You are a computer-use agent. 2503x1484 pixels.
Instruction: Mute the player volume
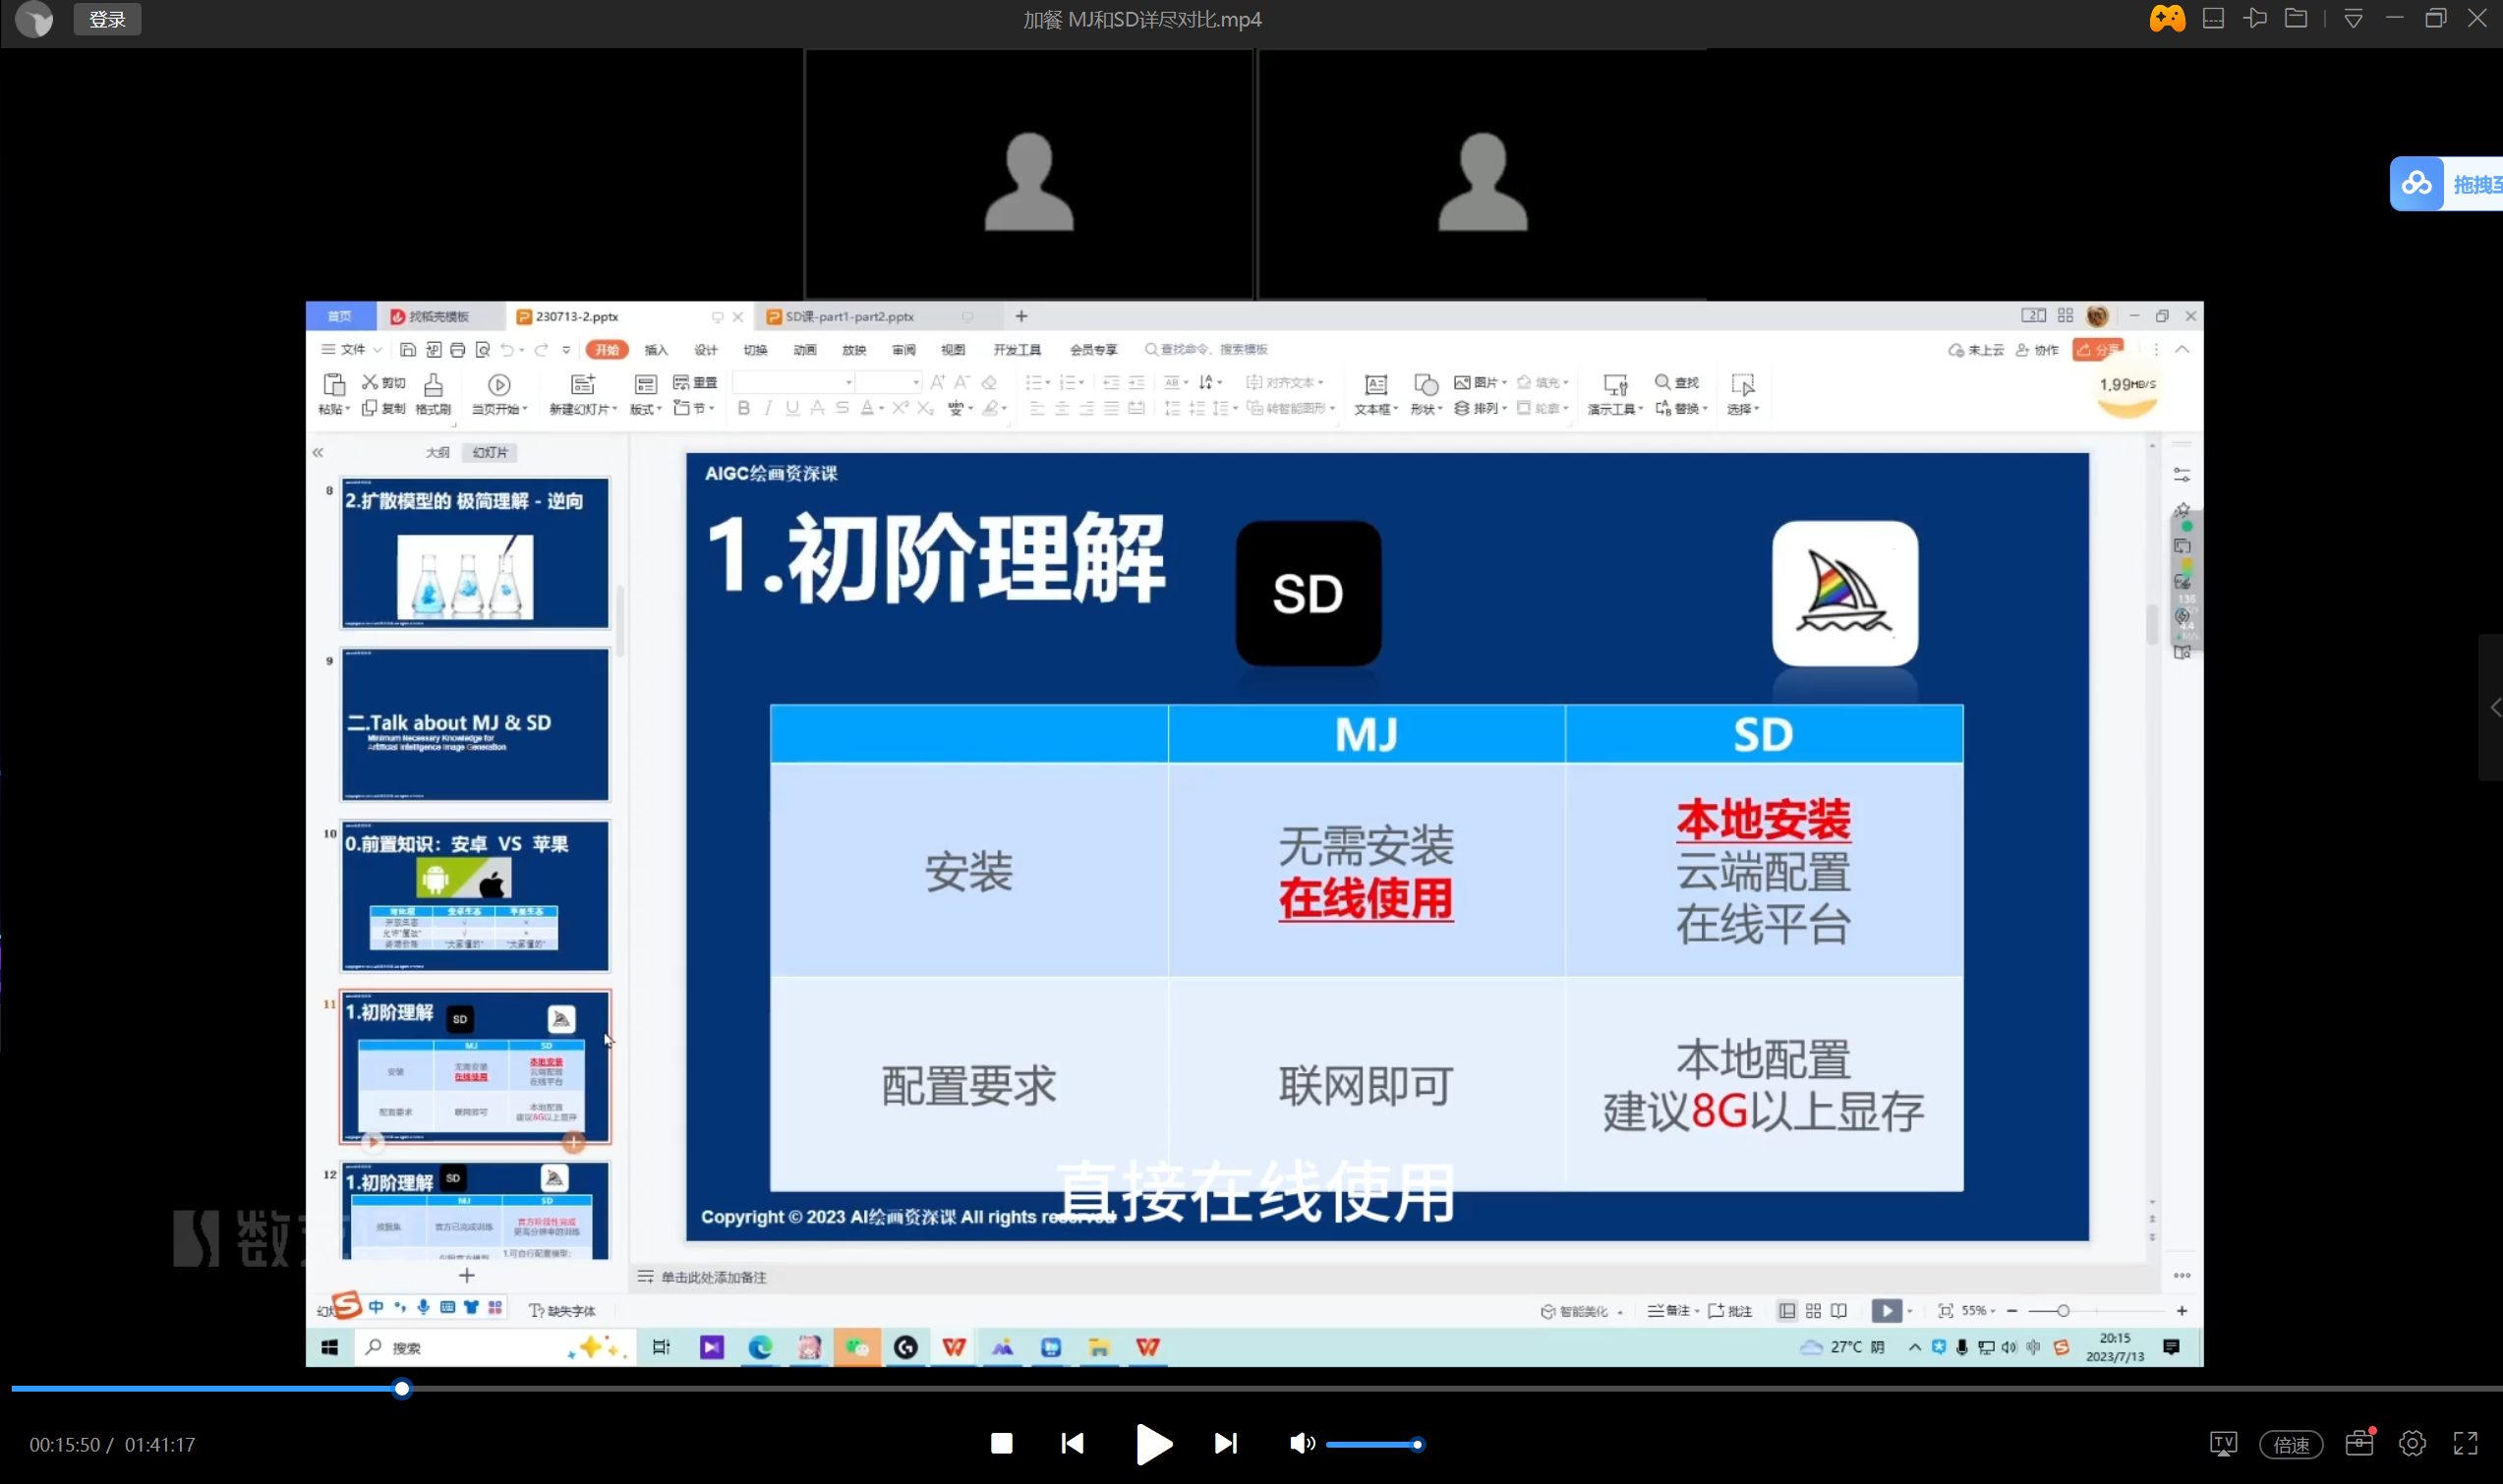pyautogui.click(x=1301, y=1443)
